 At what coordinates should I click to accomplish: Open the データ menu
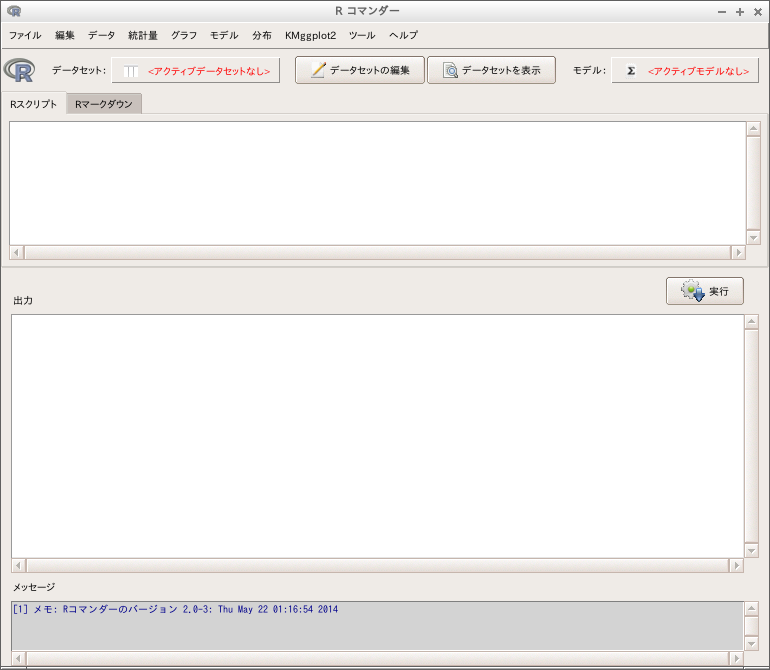click(x=101, y=35)
